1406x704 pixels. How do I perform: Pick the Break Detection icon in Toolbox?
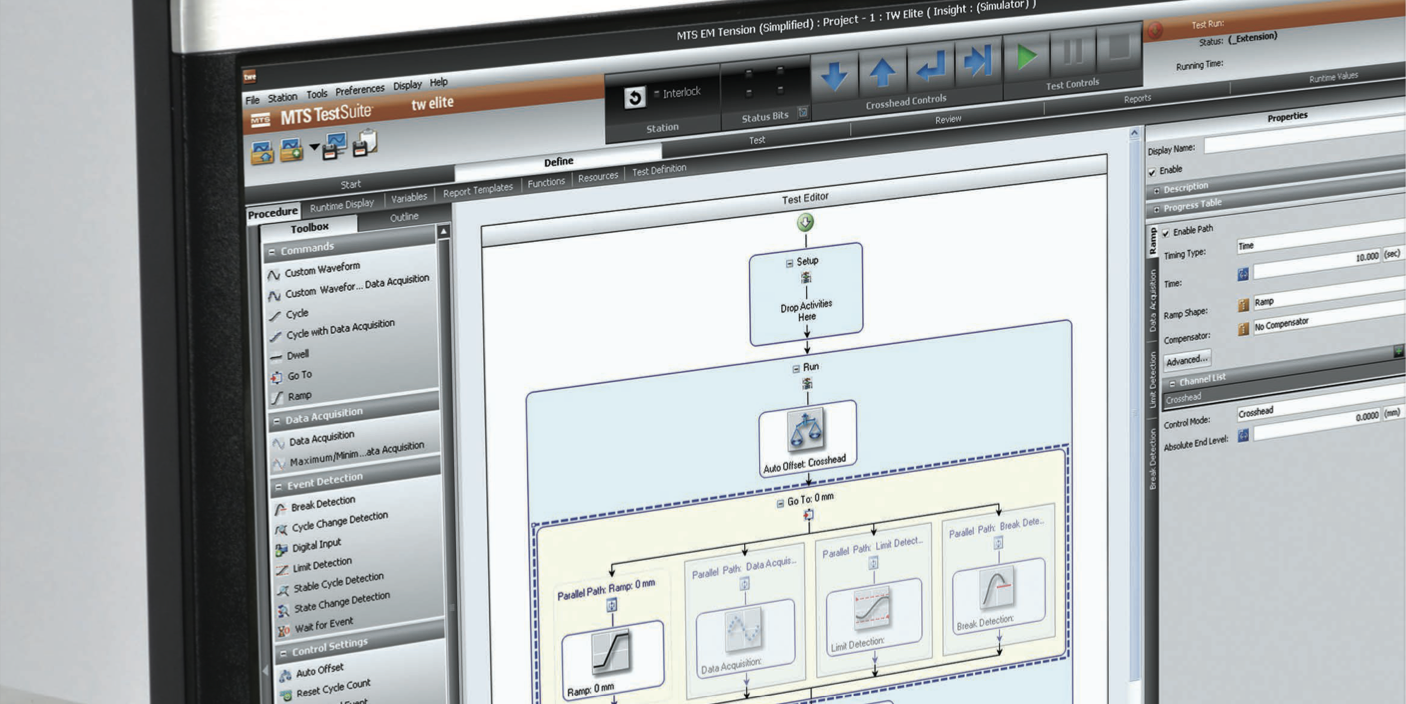pos(280,509)
